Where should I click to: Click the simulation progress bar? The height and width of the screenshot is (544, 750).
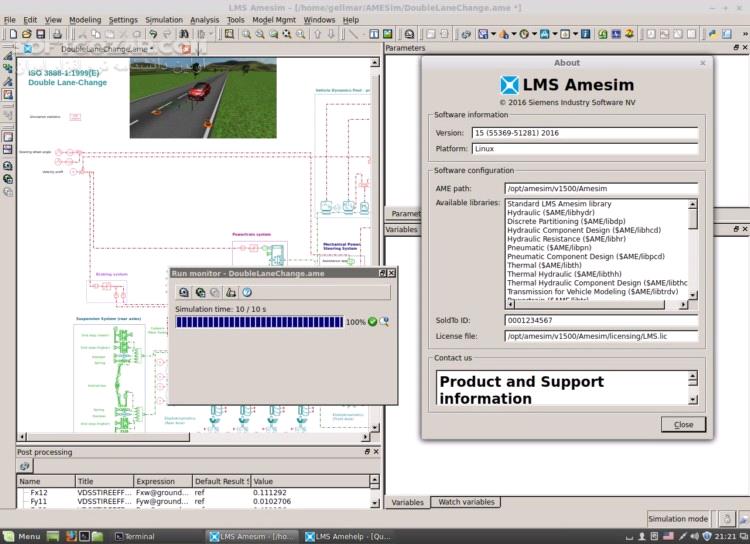259,322
